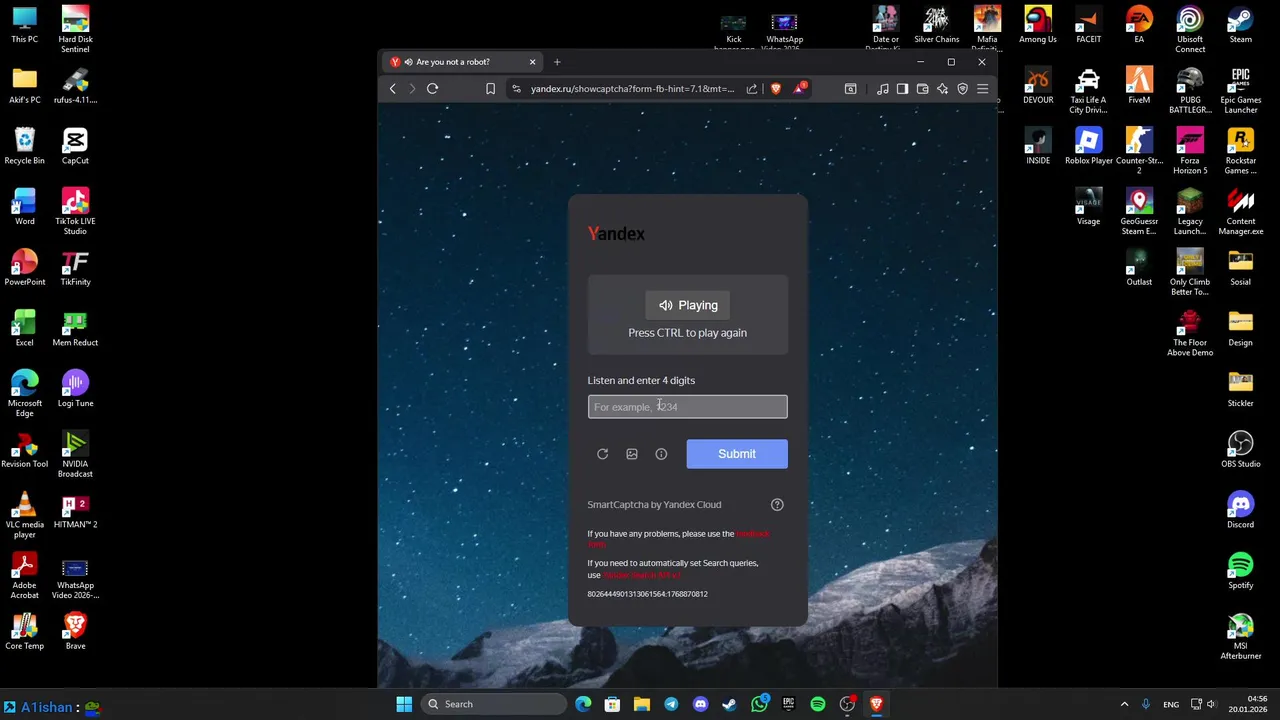Open site settings icon in address bar
The image size is (1280, 720).
pyautogui.click(x=516, y=89)
